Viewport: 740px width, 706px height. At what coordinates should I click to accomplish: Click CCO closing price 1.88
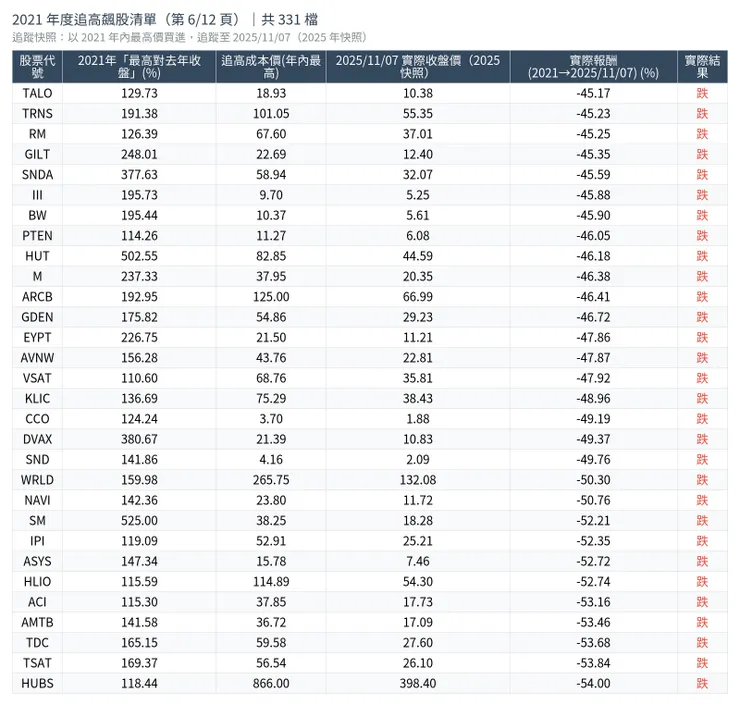418,419
